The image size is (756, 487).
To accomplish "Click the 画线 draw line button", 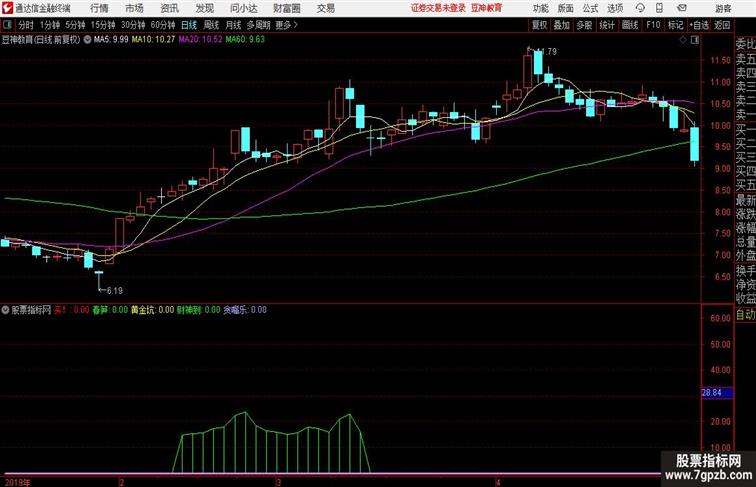I will 630,25.
